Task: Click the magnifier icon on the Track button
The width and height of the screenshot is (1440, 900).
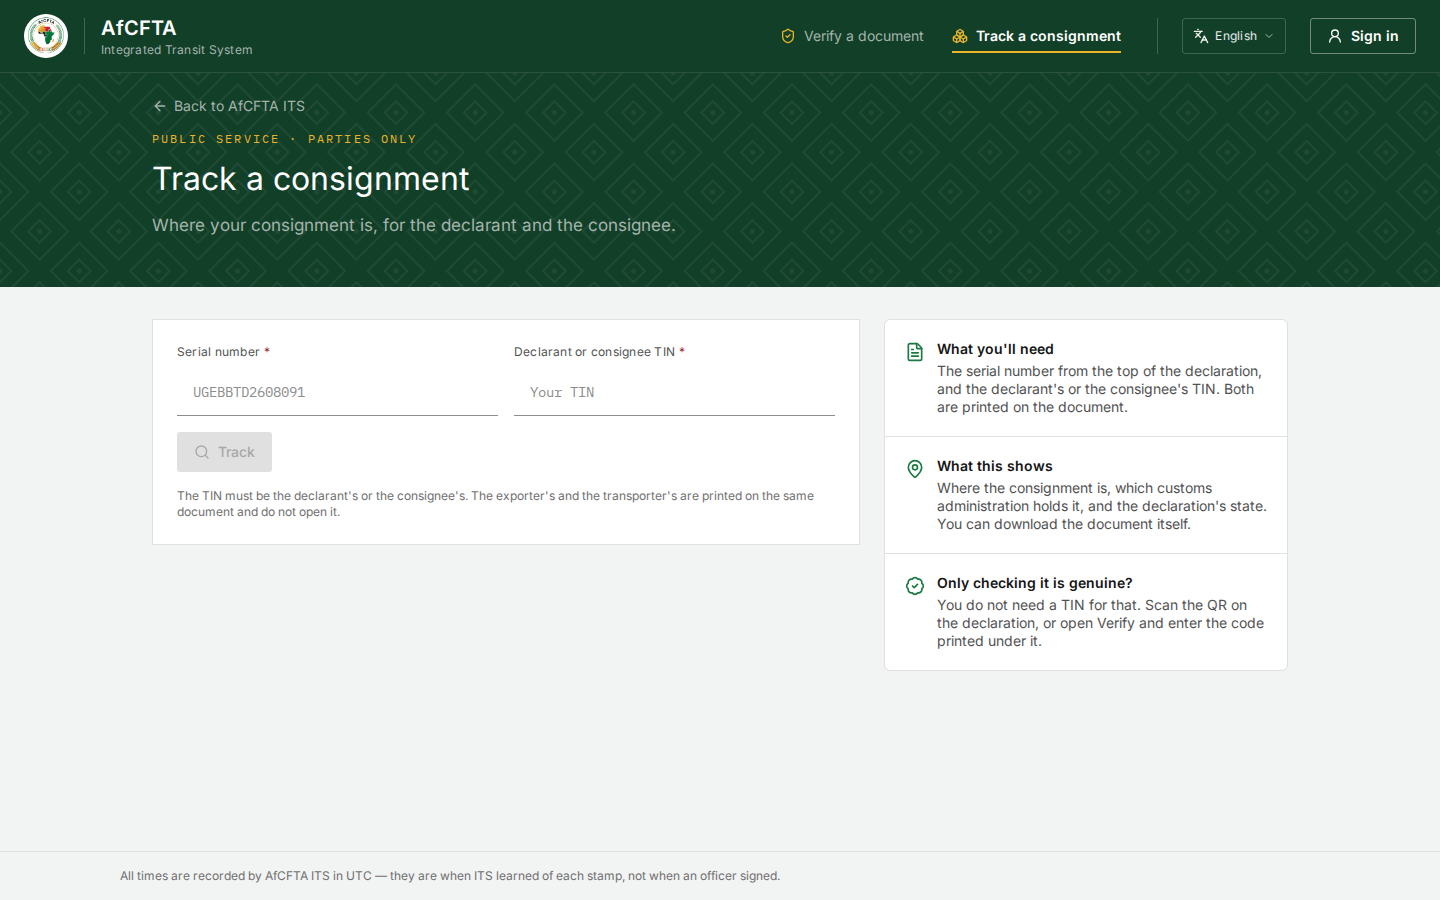Action: click(x=202, y=452)
